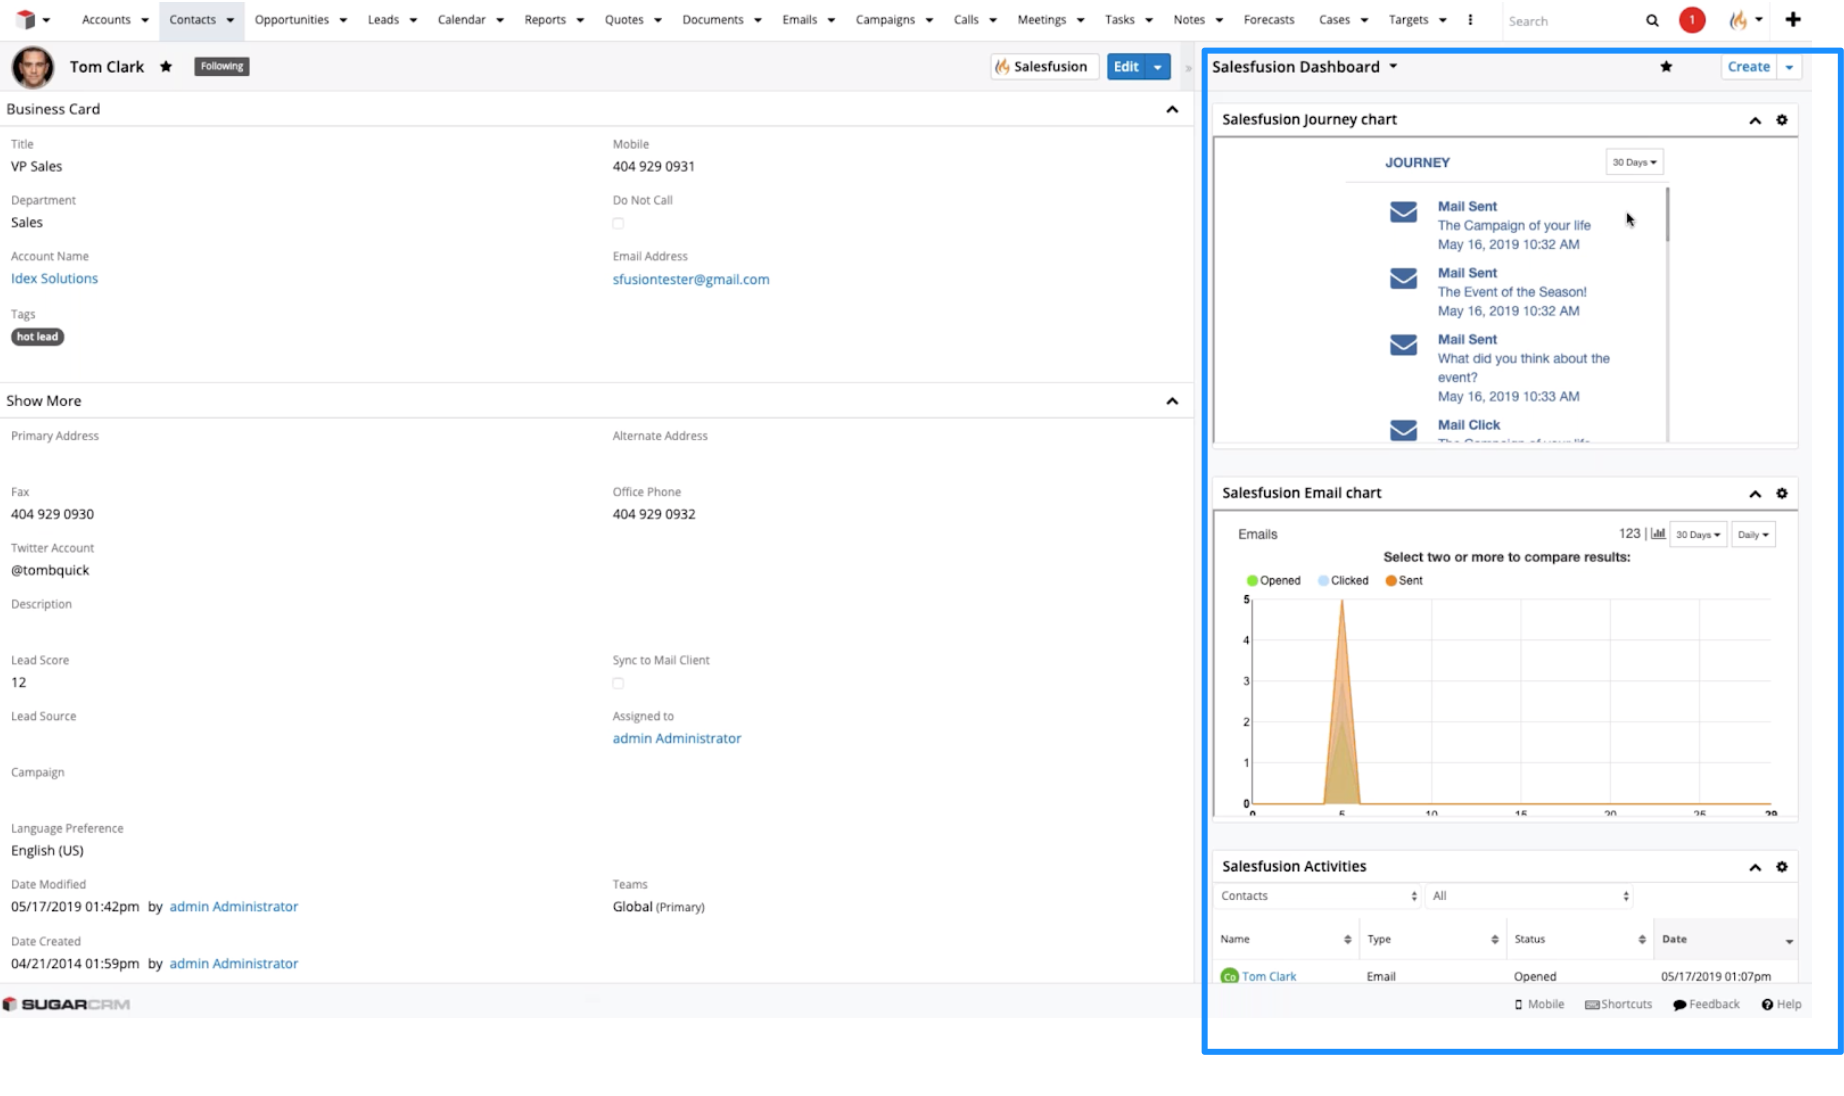Collapse the side panel with double-arrow toggle
The height and width of the screenshot is (1096, 1844).
click(1188, 68)
